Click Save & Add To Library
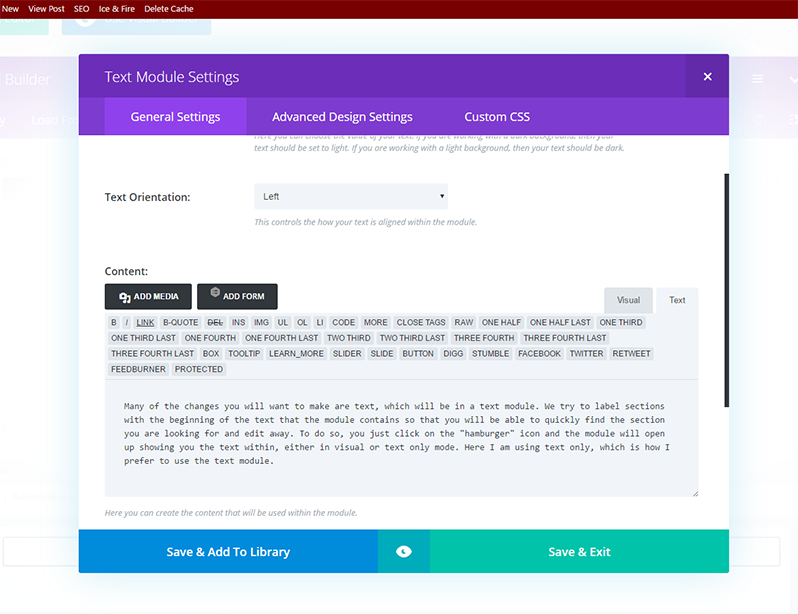This screenshot has height=614, width=798. tap(228, 551)
